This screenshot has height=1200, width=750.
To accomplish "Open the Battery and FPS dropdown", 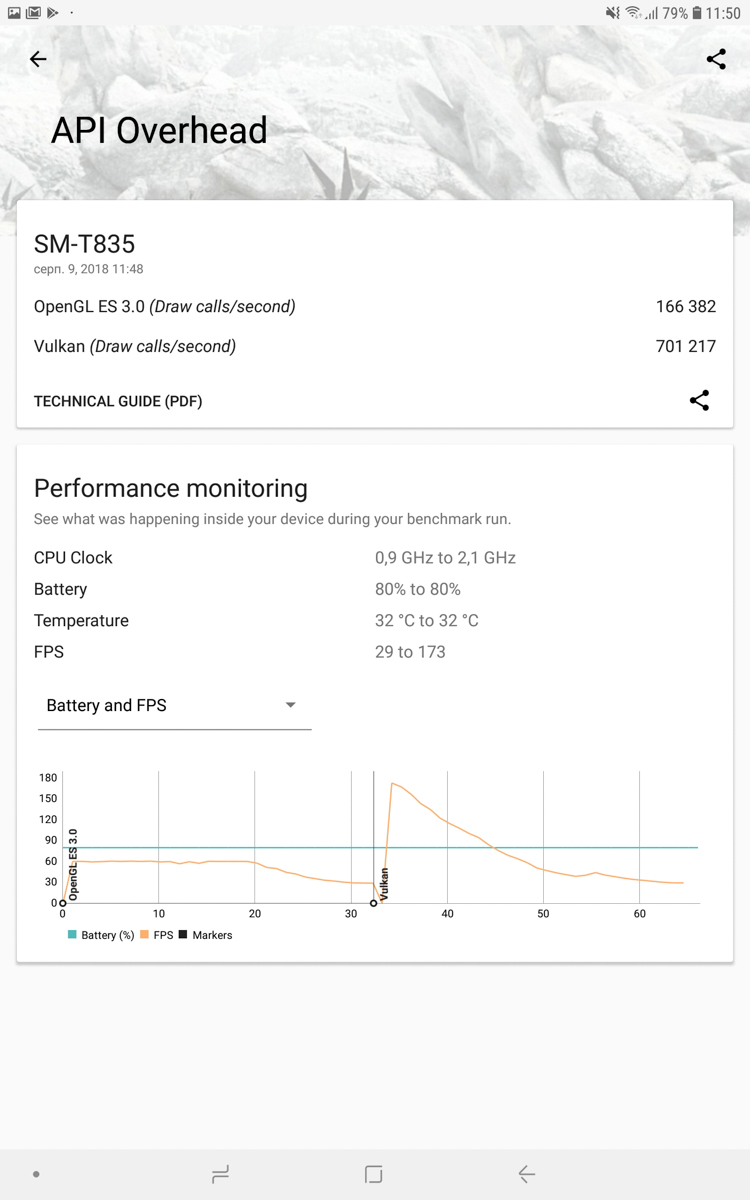I will (x=174, y=706).
